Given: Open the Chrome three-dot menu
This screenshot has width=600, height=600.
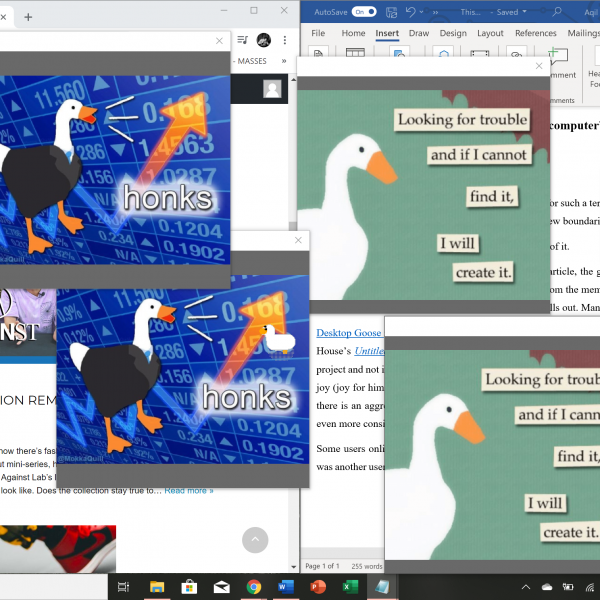Looking at the screenshot, I should (x=286, y=40).
